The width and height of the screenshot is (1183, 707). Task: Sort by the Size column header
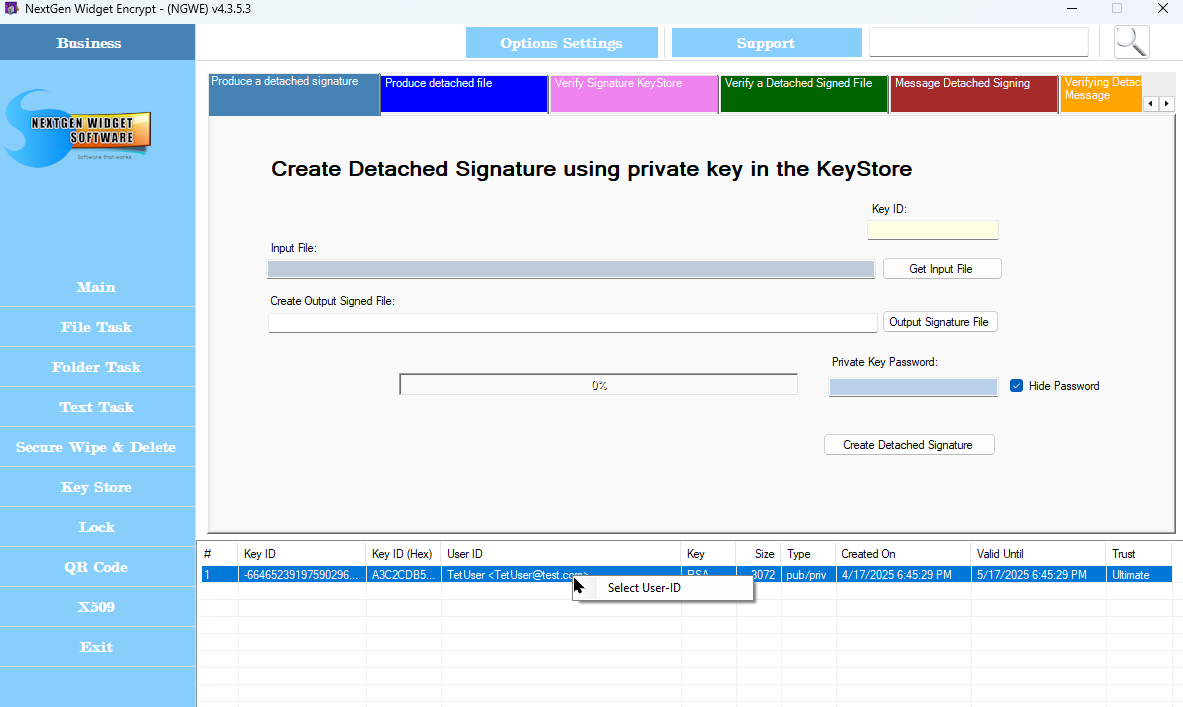[x=758, y=554]
